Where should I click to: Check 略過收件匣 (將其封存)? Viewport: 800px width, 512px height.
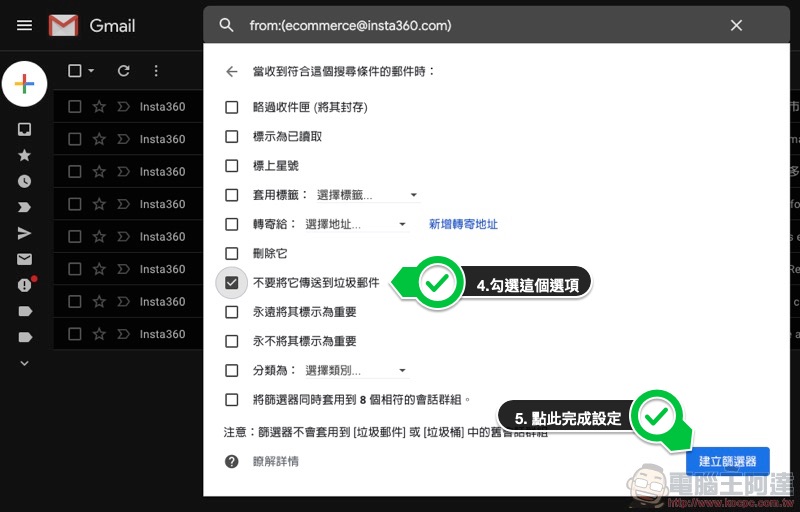232,107
